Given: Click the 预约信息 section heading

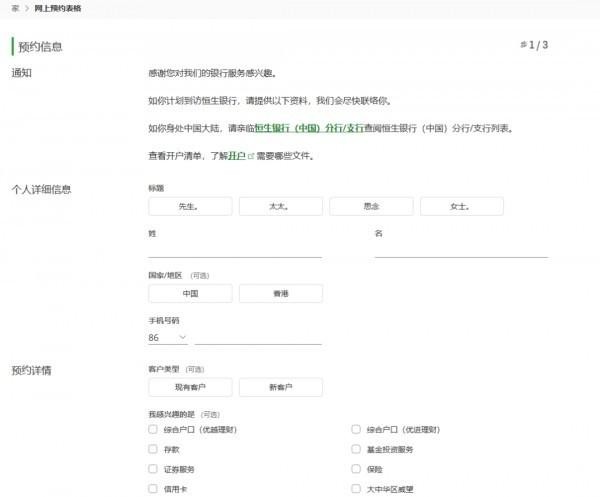Looking at the screenshot, I should (40, 47).
